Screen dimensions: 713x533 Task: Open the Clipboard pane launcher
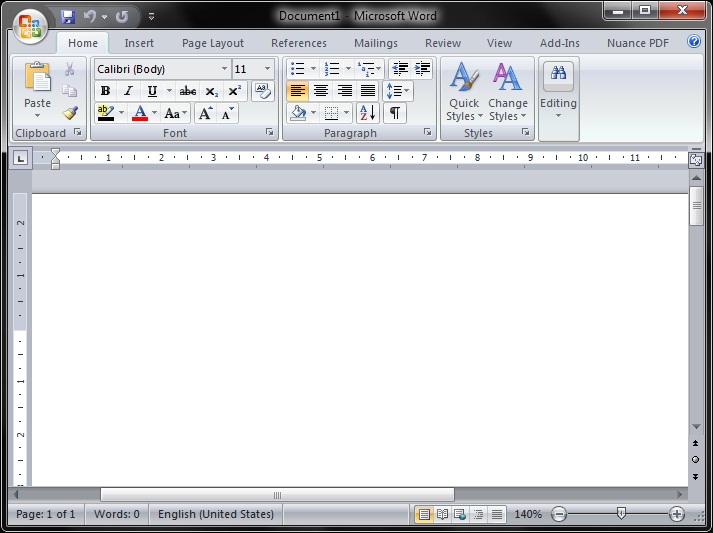point(78,132)
